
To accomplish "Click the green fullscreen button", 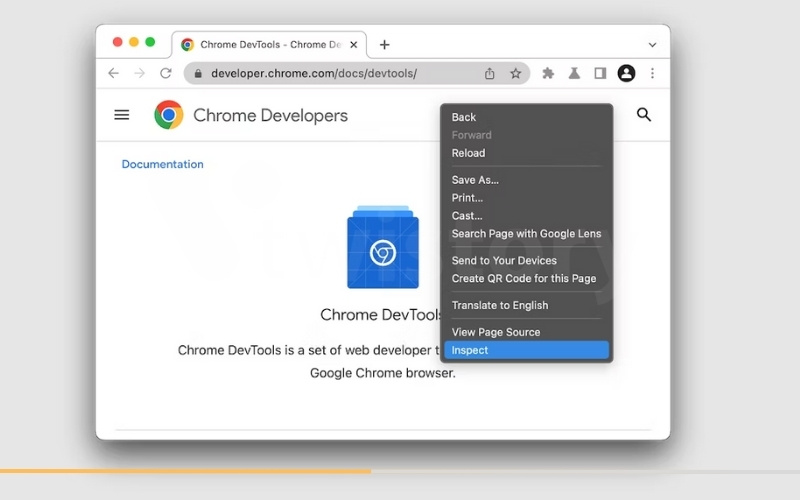I will 150,42.
